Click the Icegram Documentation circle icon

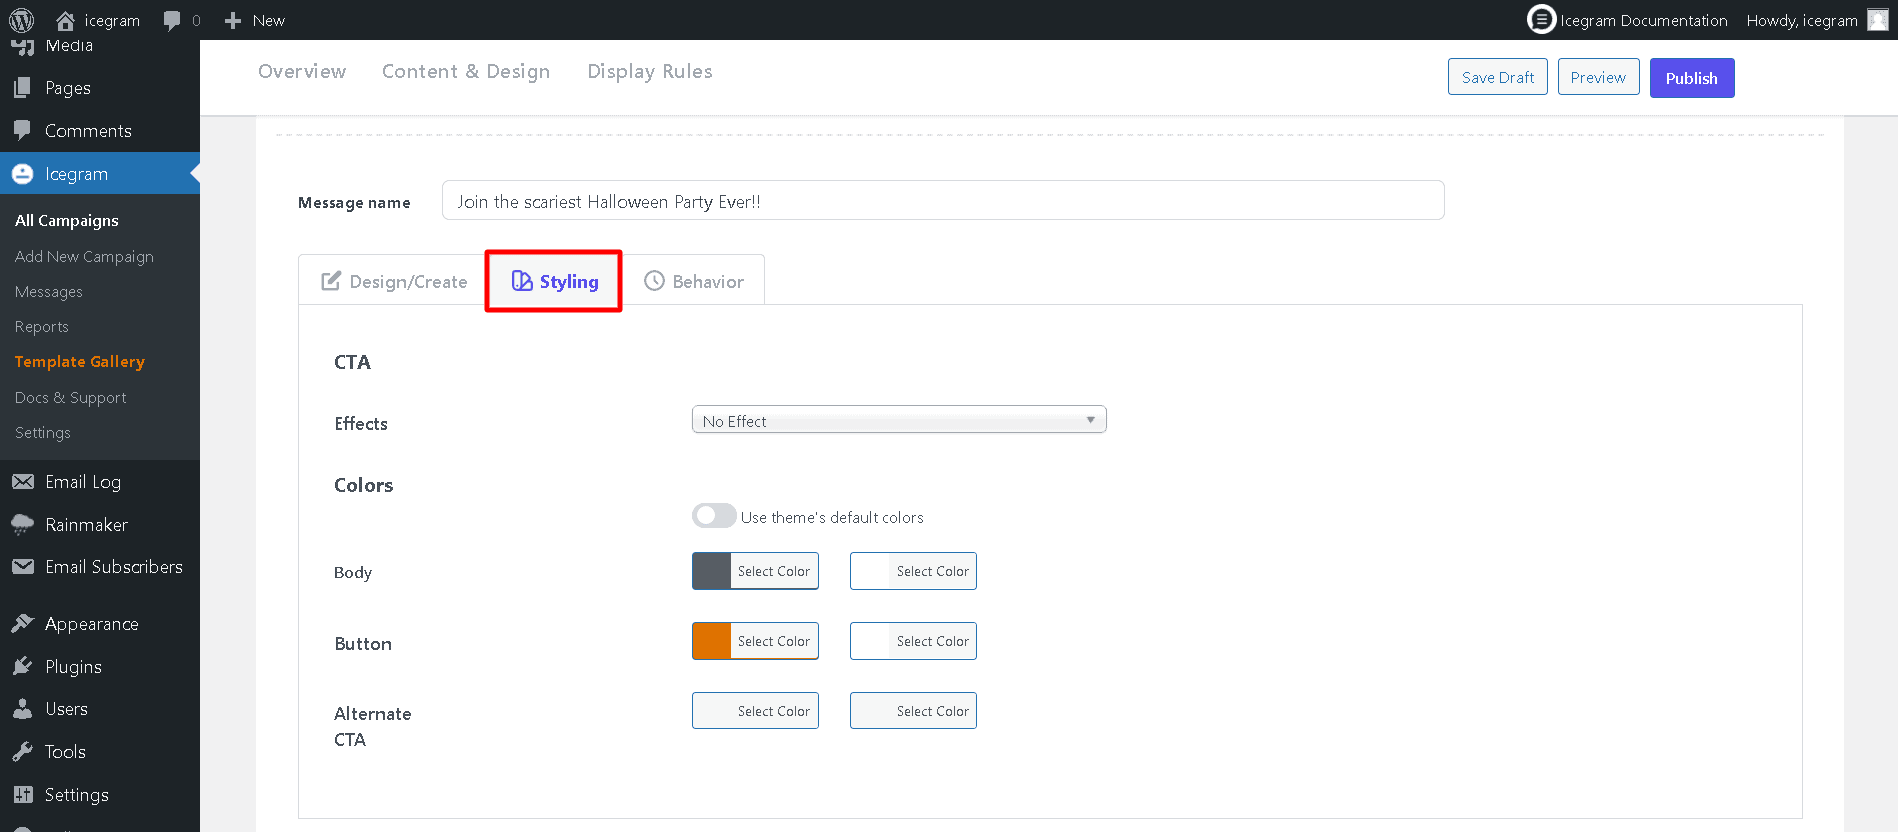(1541, 19)
